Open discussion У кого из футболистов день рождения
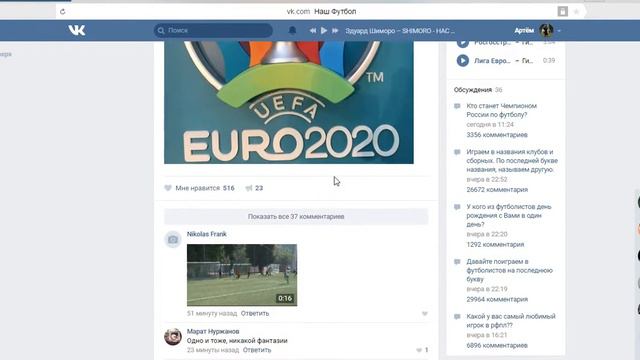This screenshot has width=640, height=360. (x=509, y=216)
